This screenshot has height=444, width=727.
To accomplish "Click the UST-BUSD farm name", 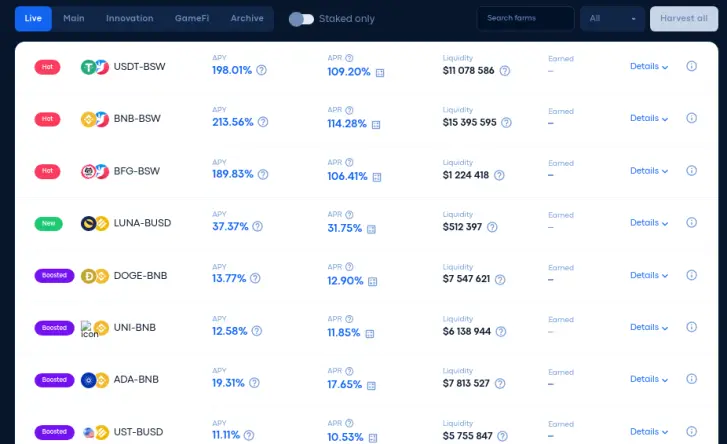I will (x=138, y=432).
